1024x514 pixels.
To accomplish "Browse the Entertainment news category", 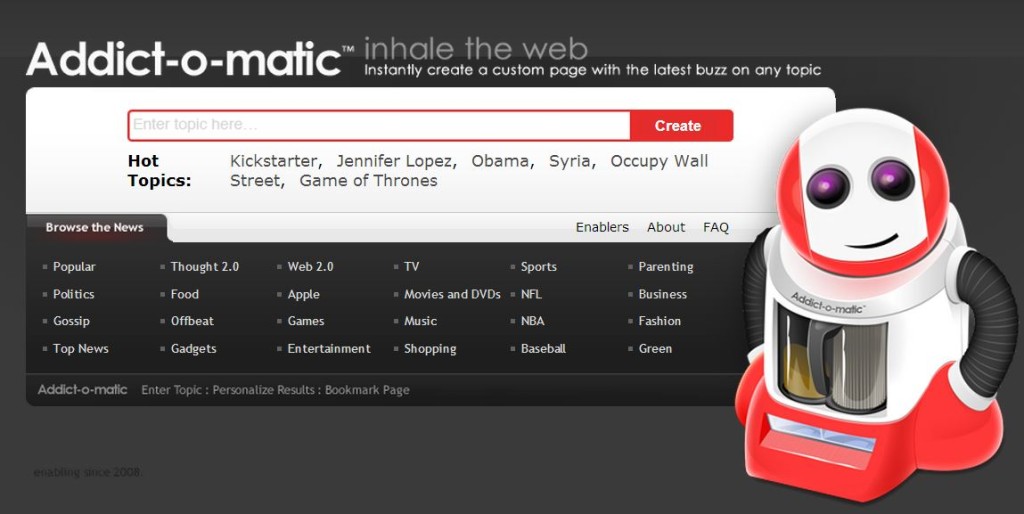I will click(x=329, y=349).
